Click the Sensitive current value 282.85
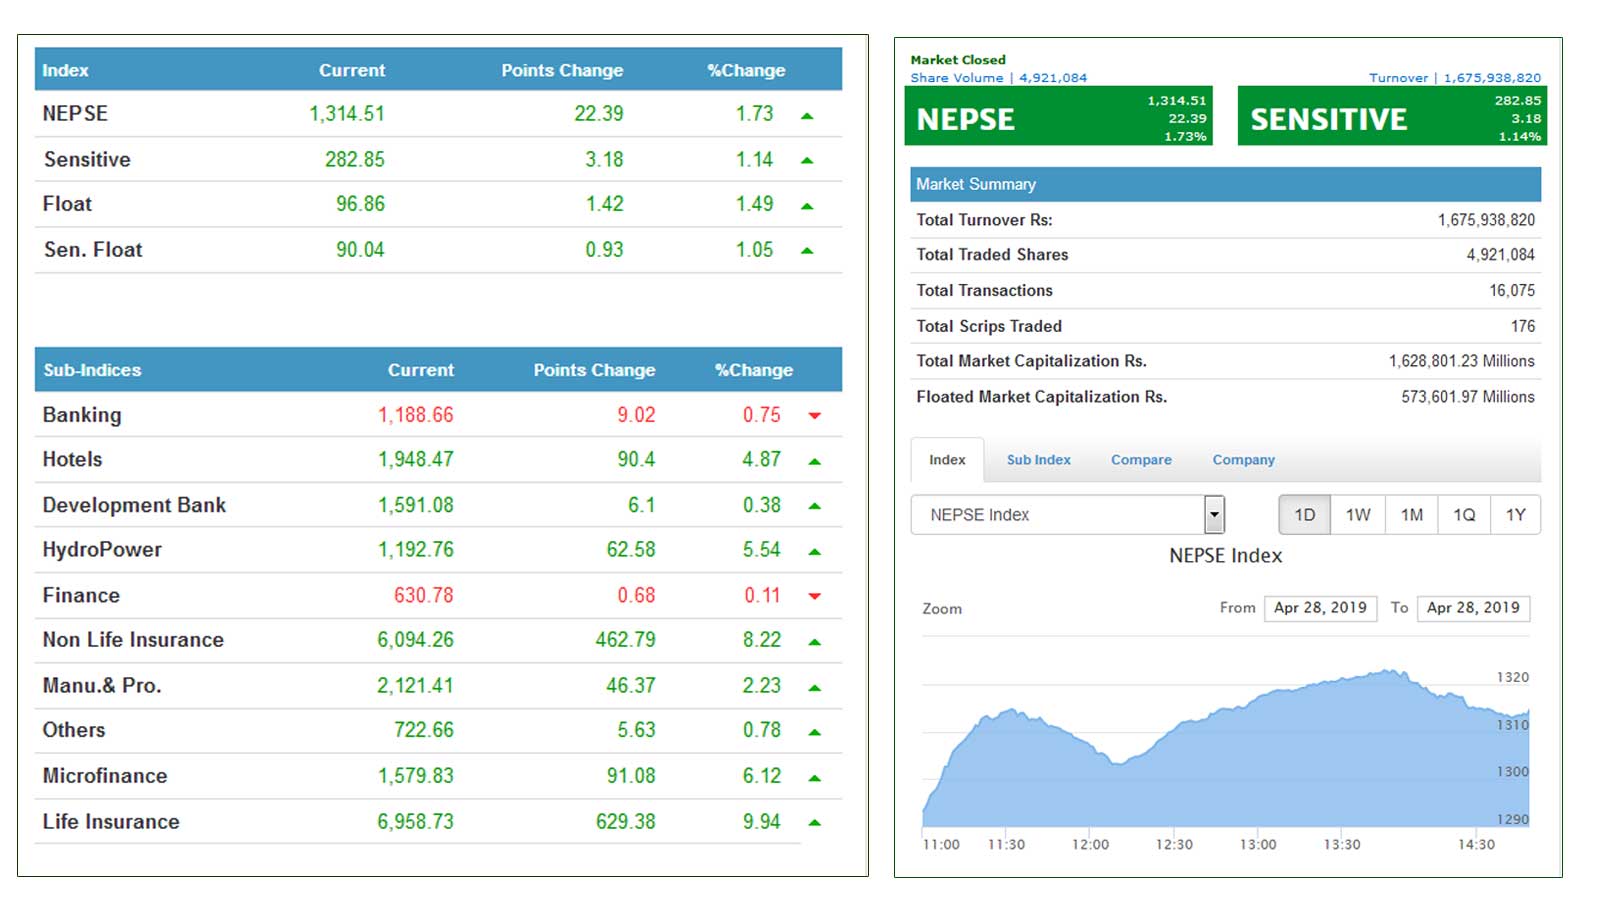The height and width of the screenshot is (908, 1610). tap(355, 160)
